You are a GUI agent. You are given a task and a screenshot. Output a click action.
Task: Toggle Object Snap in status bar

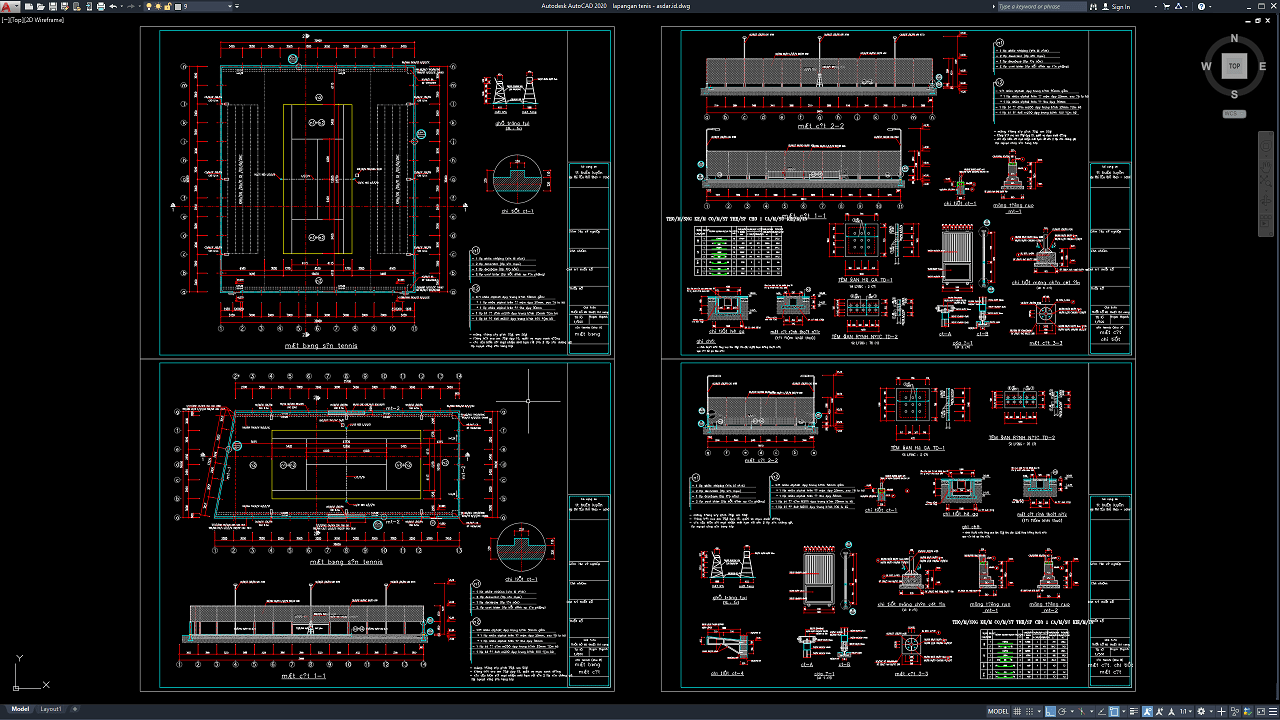tap(1114, 712)
